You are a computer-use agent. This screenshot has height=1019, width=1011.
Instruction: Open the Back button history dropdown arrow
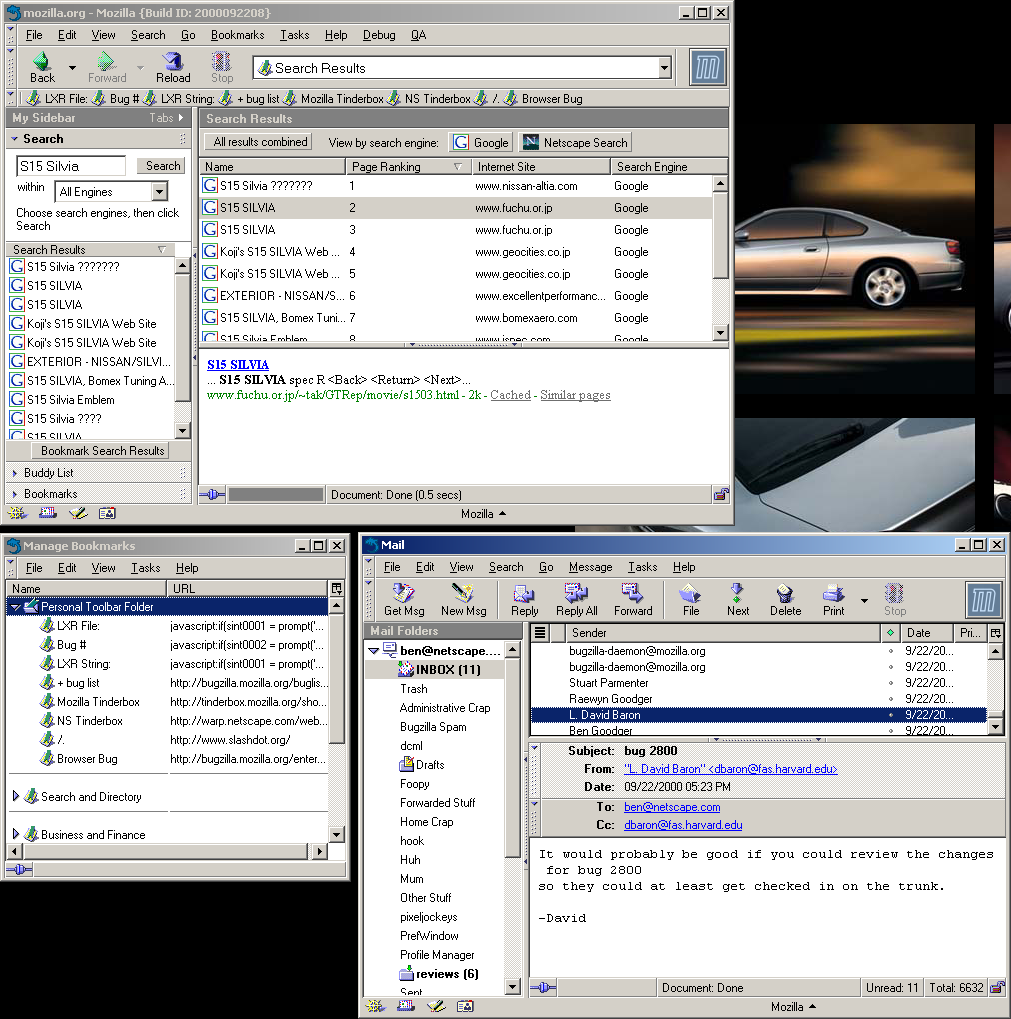point(72,67)
